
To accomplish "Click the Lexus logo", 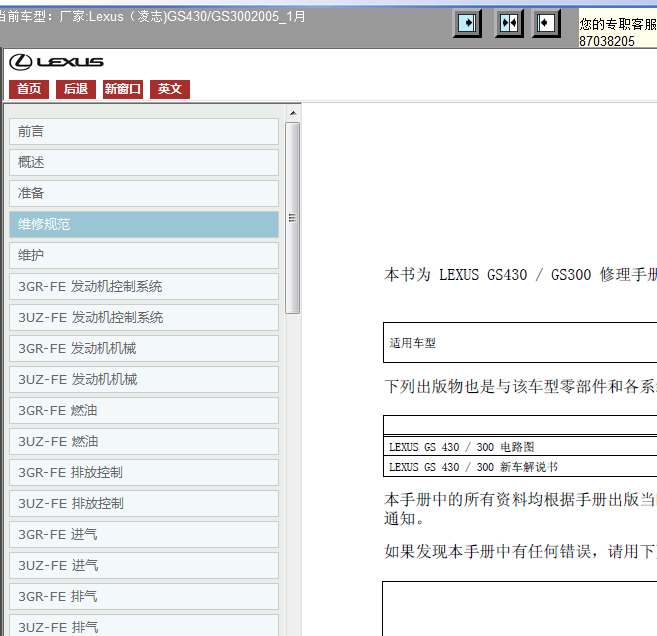I will (56, 62).
